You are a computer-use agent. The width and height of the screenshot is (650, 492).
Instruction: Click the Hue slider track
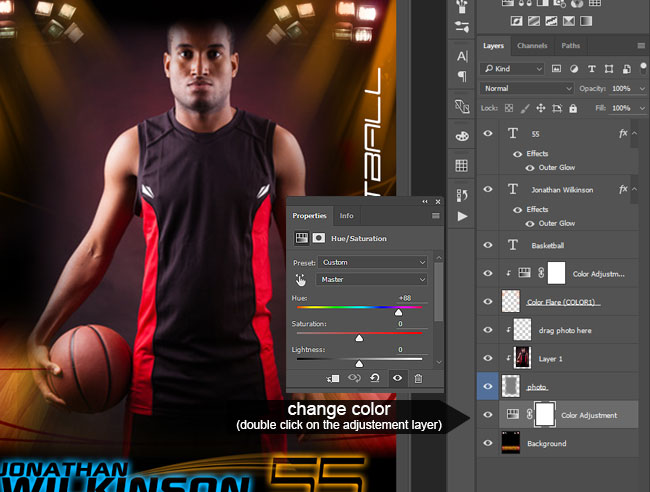tap(359, 307)
